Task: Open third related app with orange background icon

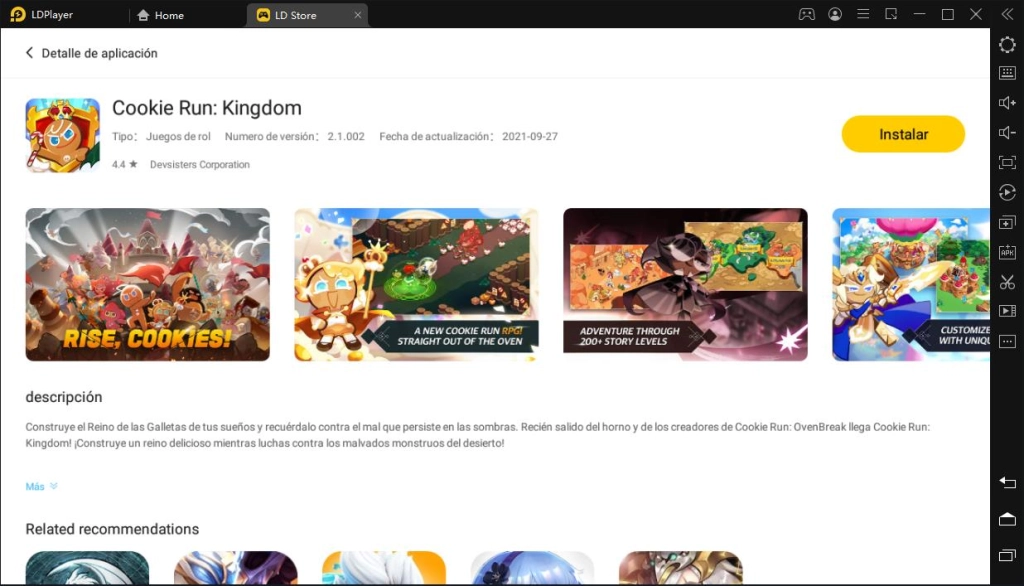Action: [384, 568]
